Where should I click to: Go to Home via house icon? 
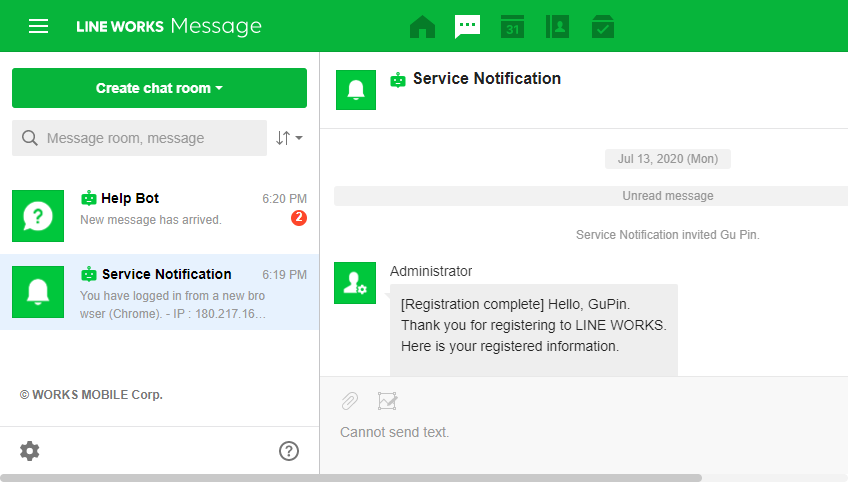423,27
